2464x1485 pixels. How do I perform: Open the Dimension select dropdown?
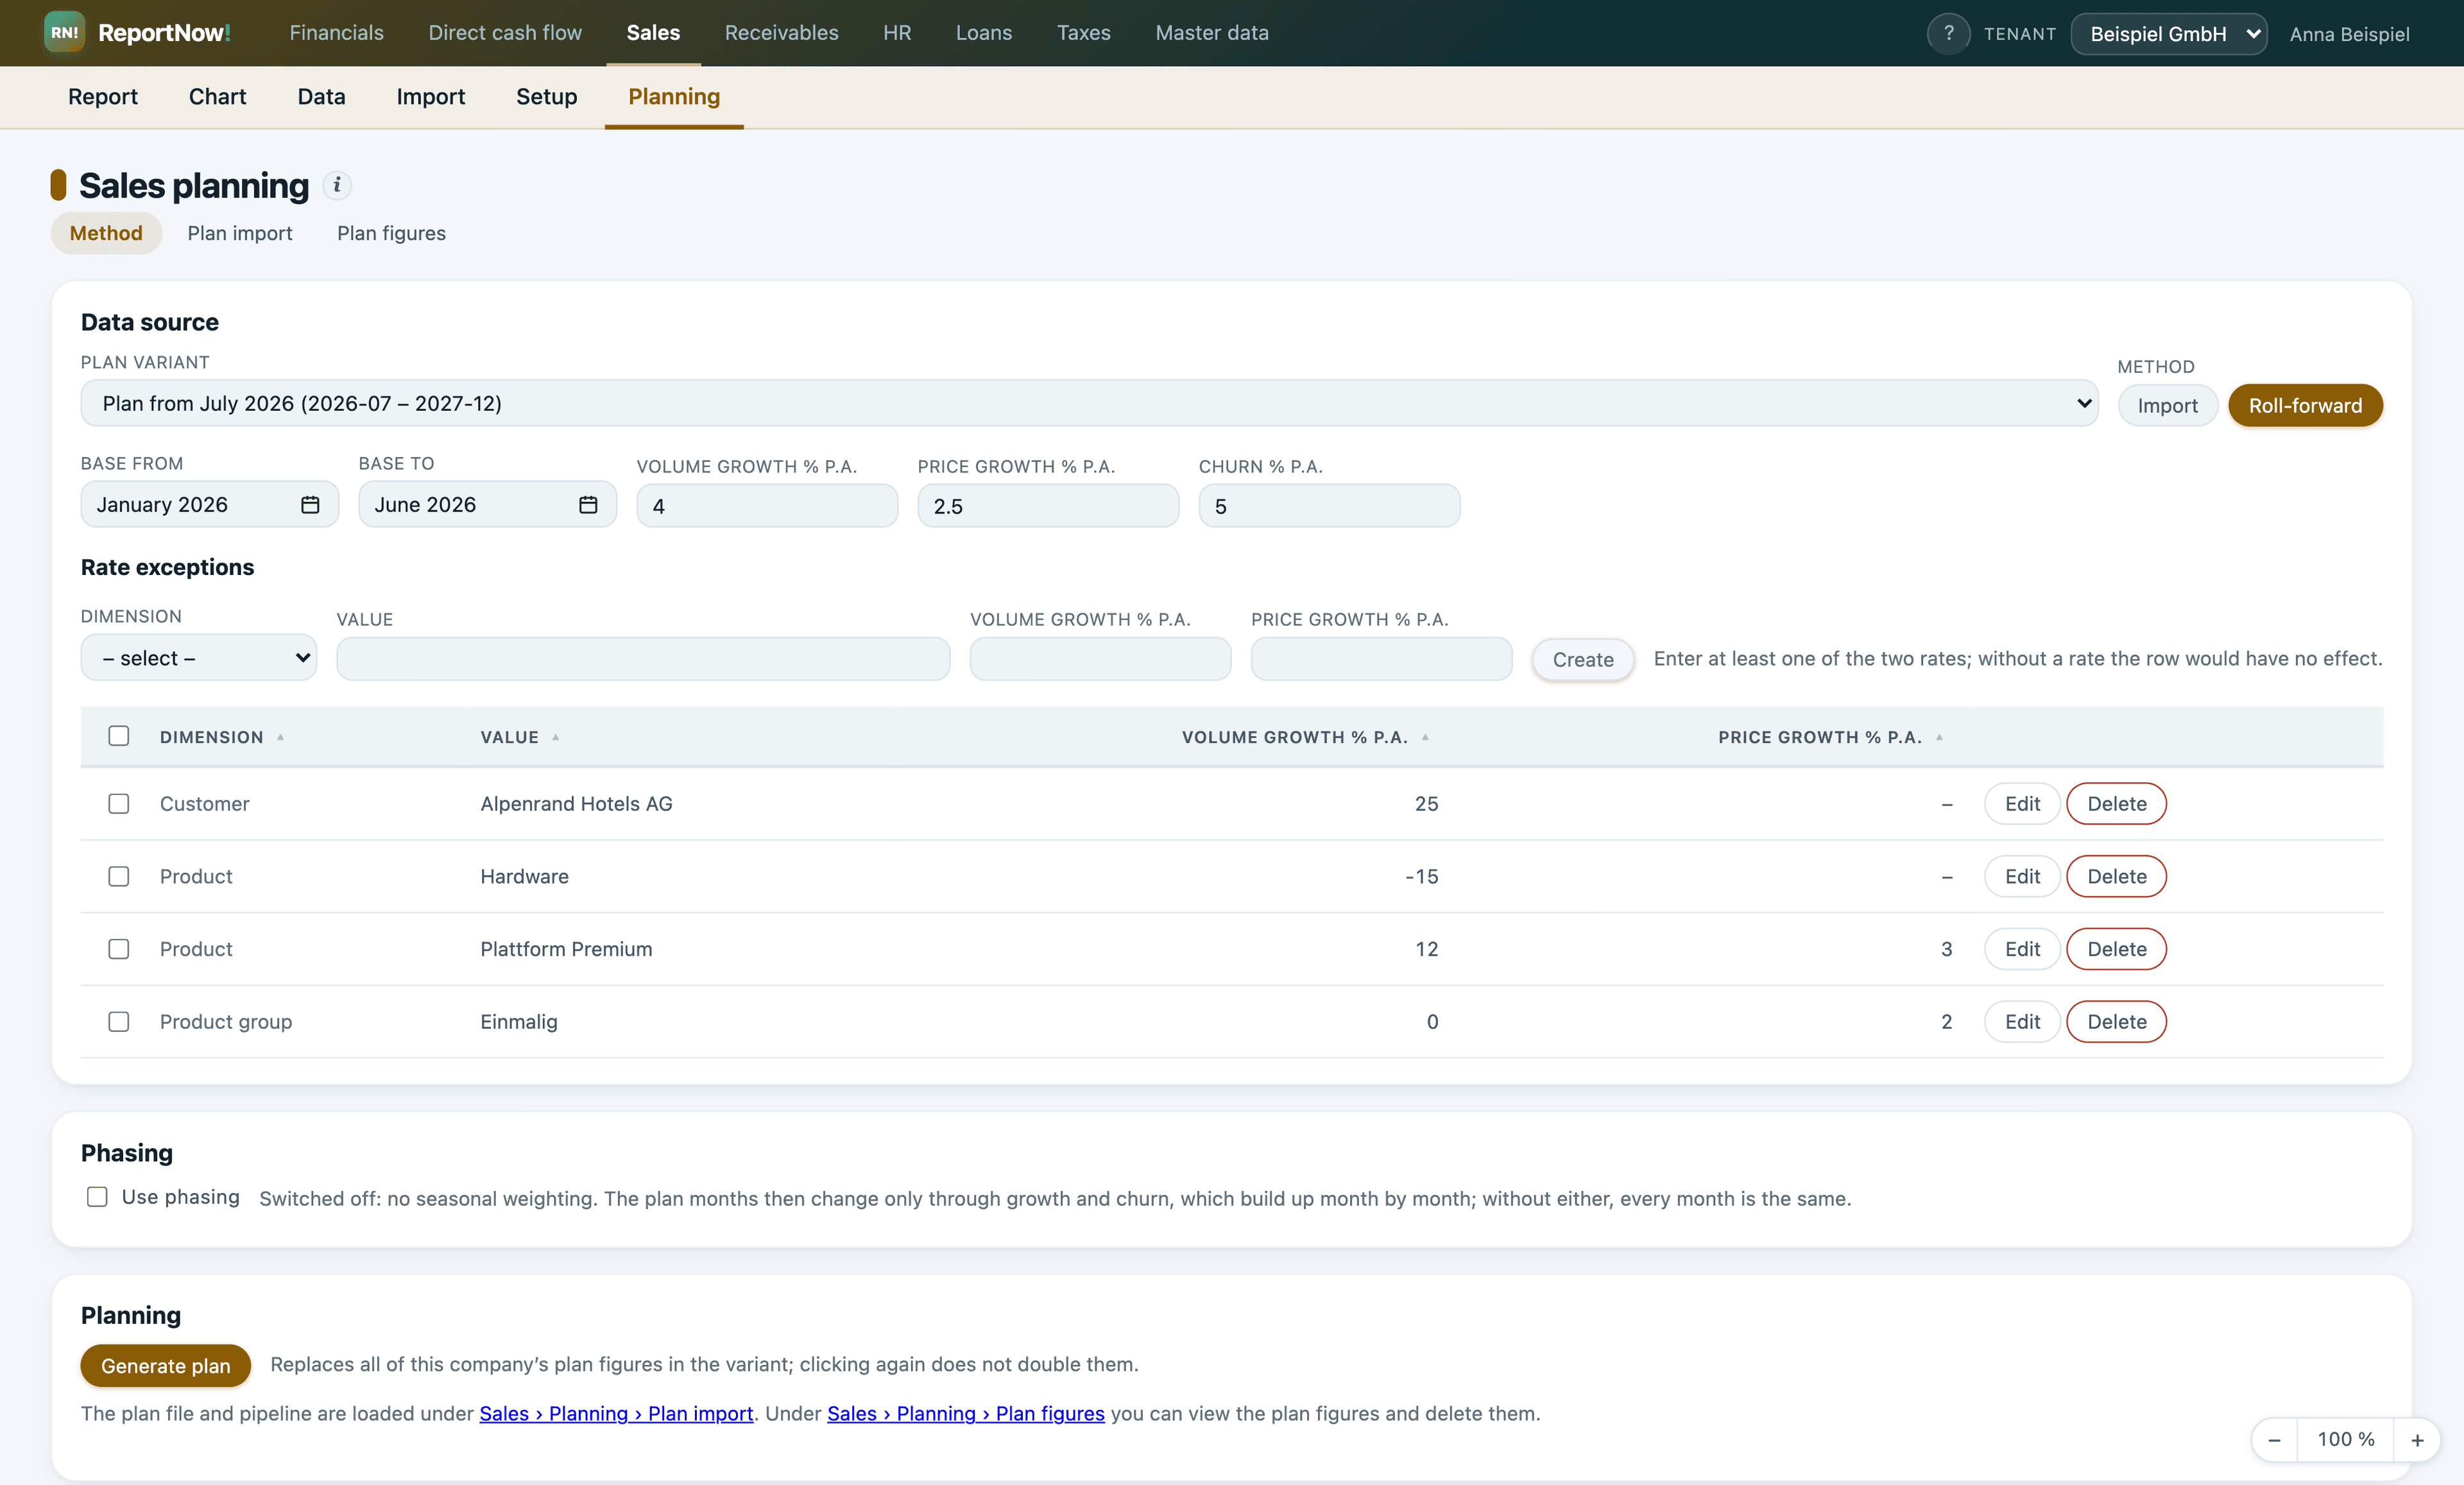click(199, 658)
